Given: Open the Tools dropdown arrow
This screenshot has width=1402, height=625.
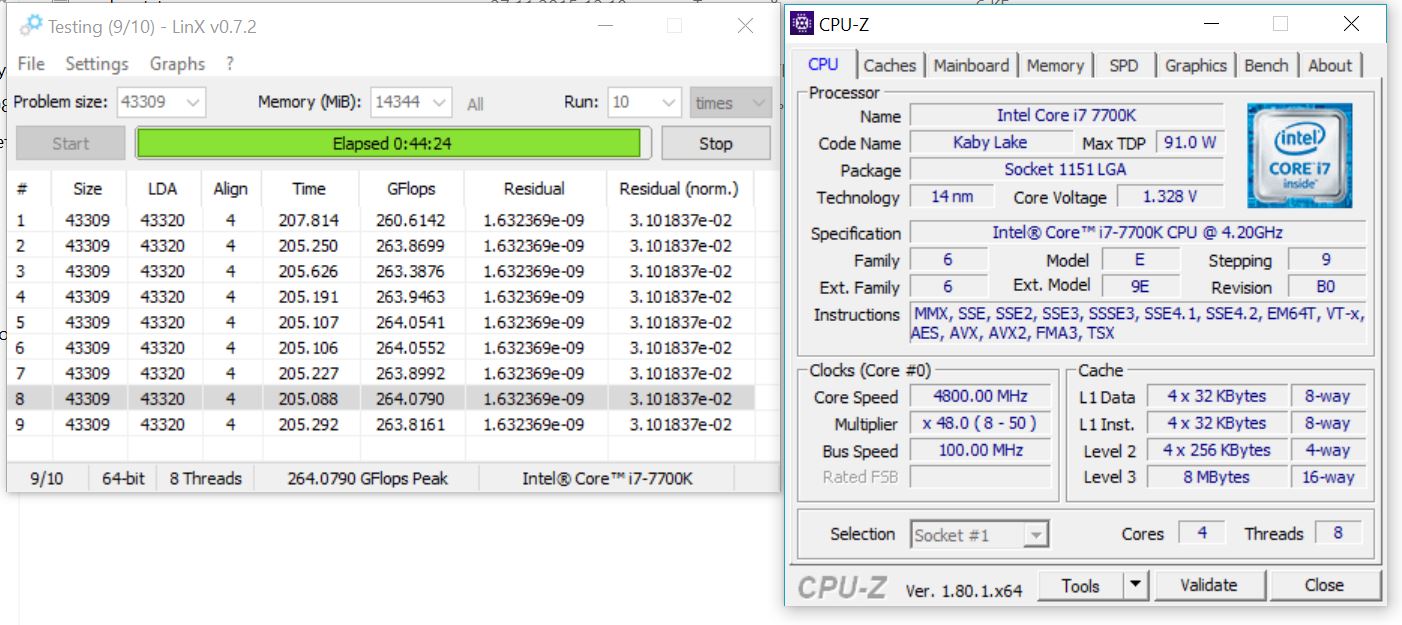Looking at the screenshot, I should [x=1135, y=586].
